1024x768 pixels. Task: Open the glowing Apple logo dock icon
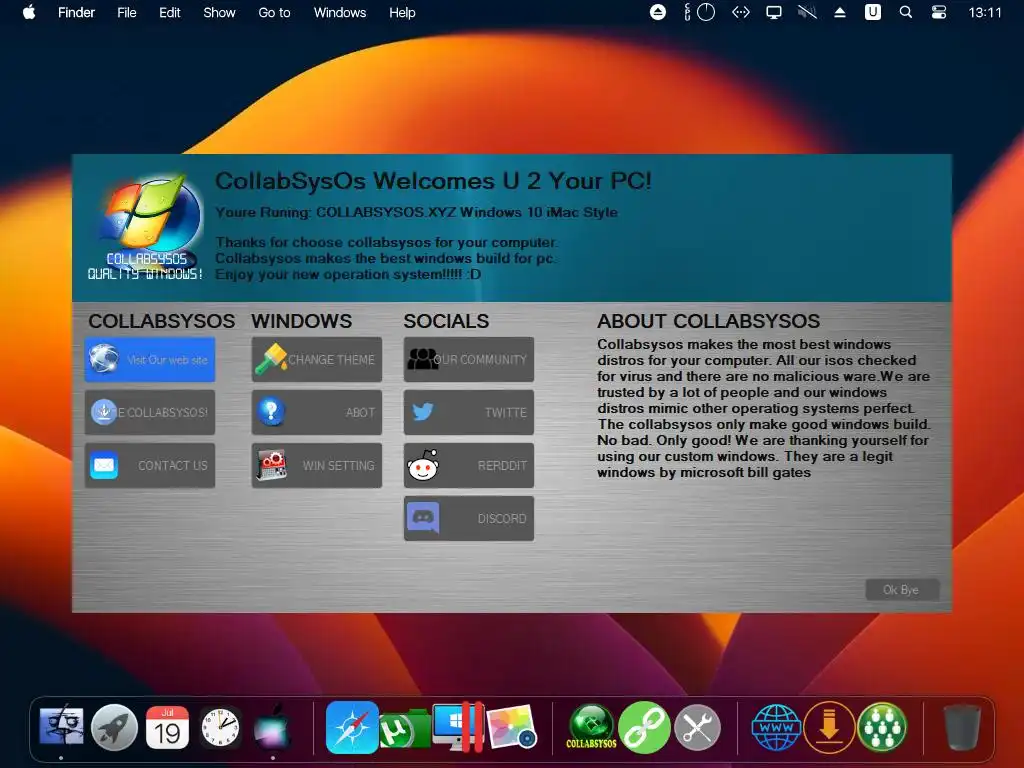(x=272, y=727)
